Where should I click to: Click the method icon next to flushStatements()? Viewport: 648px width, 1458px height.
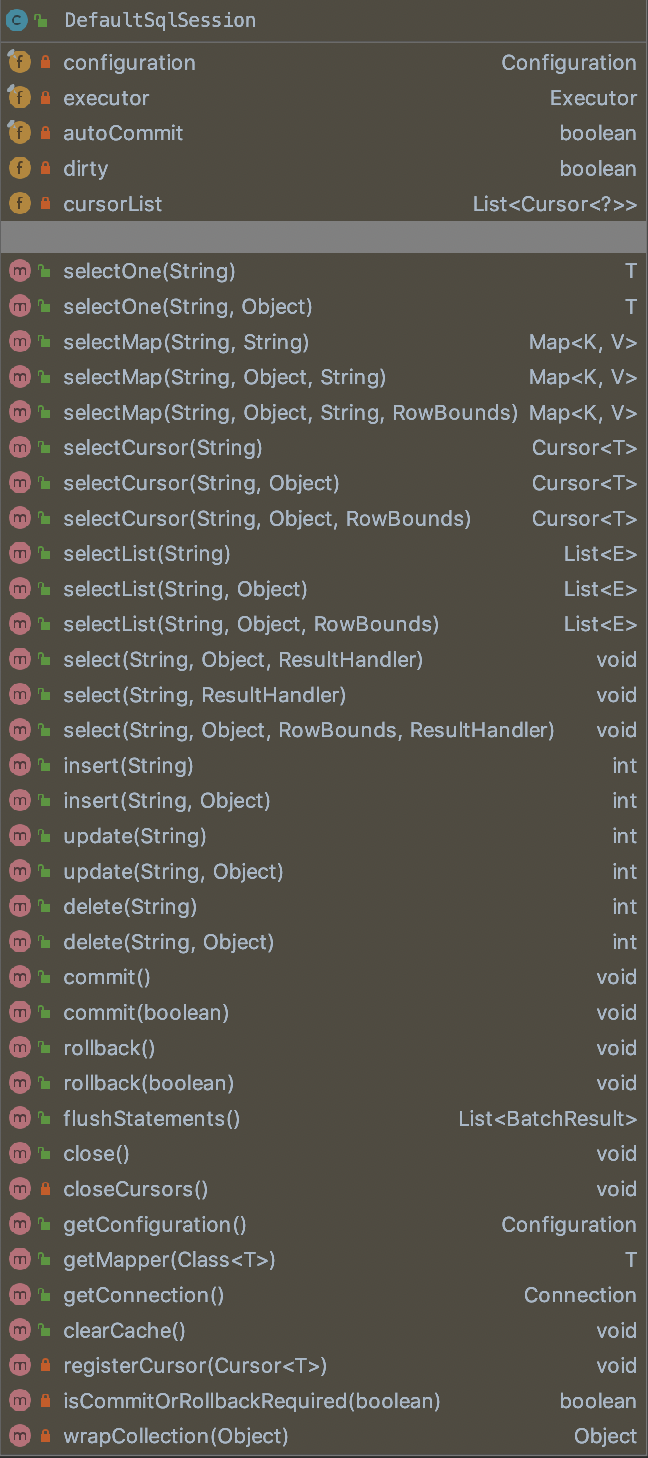point(19,1118)
